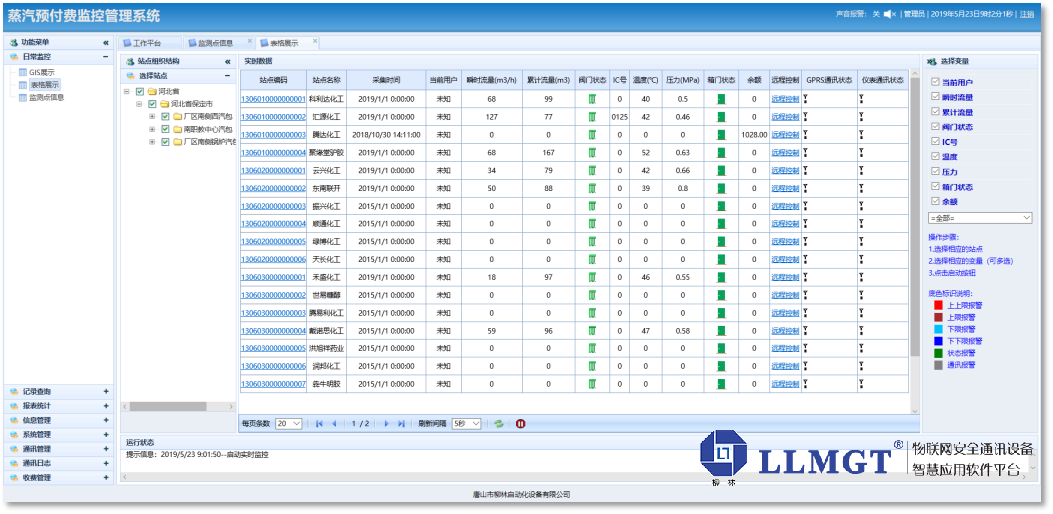Open the 每页条数 page size dropdown
The image size is (1053, 514).
pyautogui.click(x=288, y=424)
